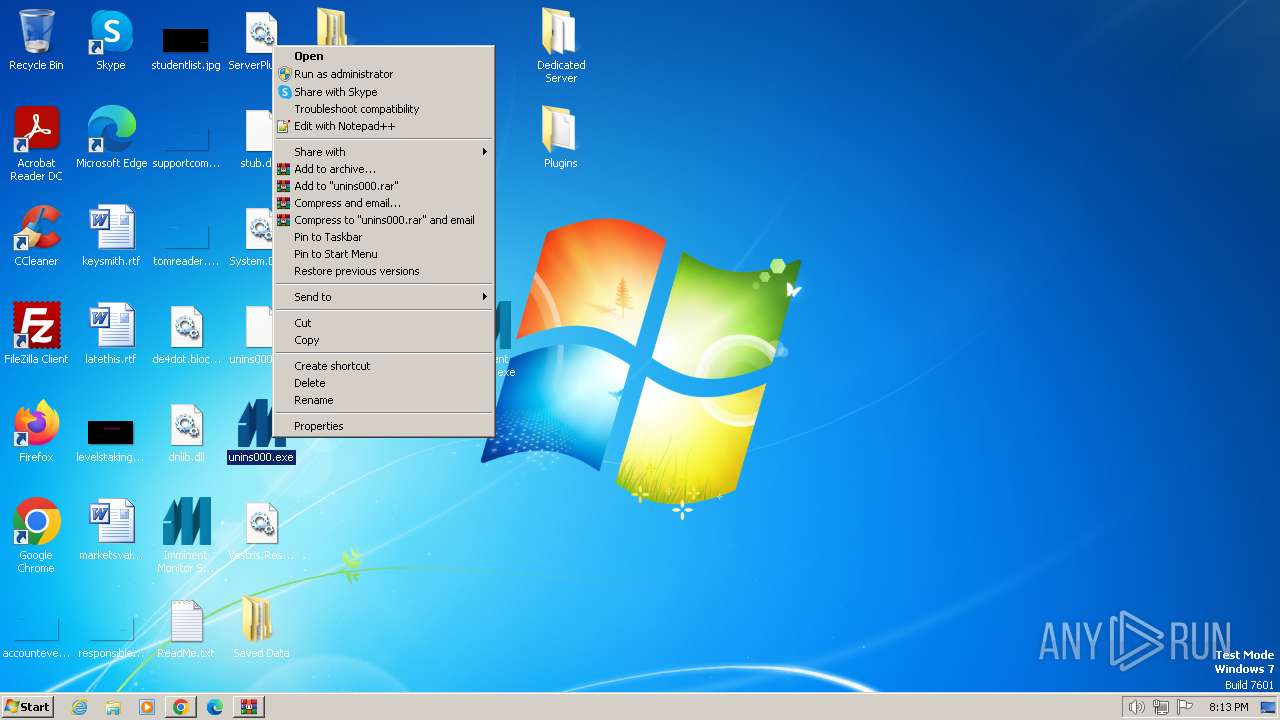Choose Compress and email...

pyautogui.click(x=384, y=203)
